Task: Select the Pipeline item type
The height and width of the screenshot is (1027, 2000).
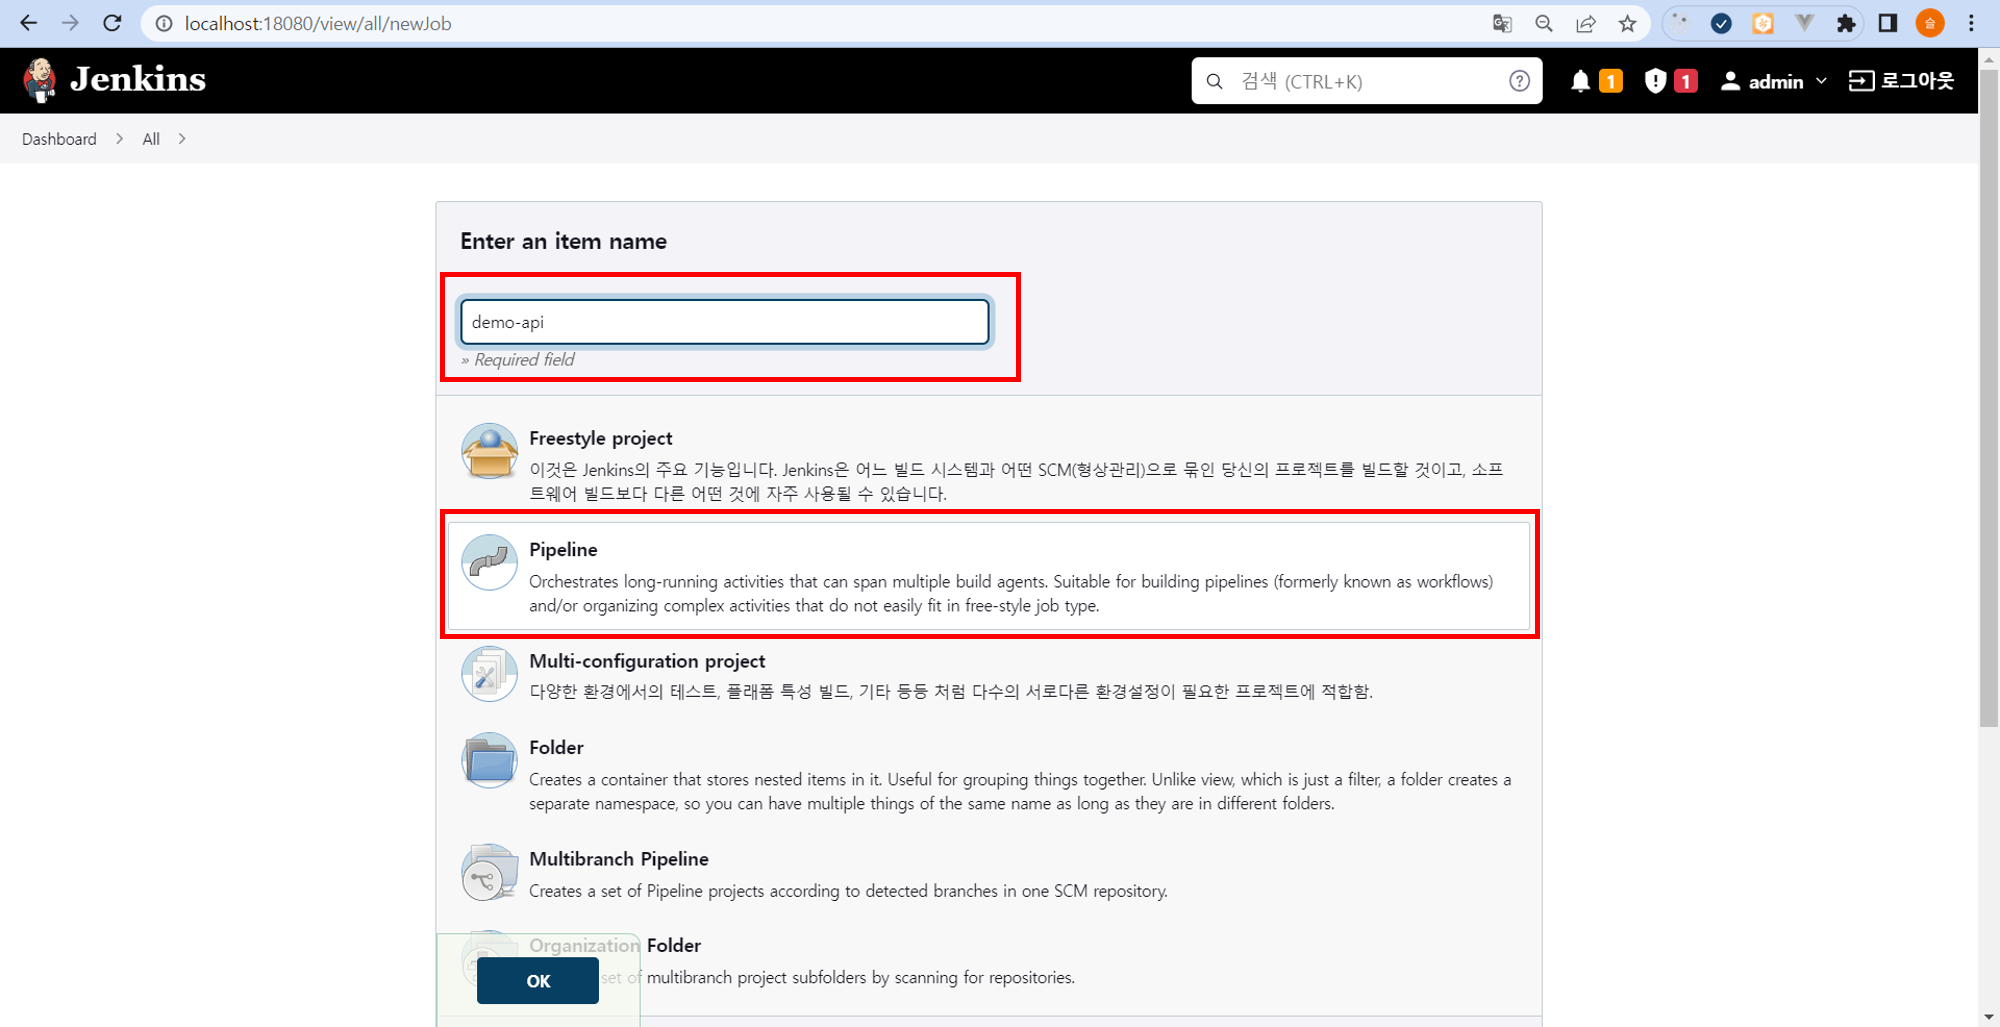Action: [989, 576]
